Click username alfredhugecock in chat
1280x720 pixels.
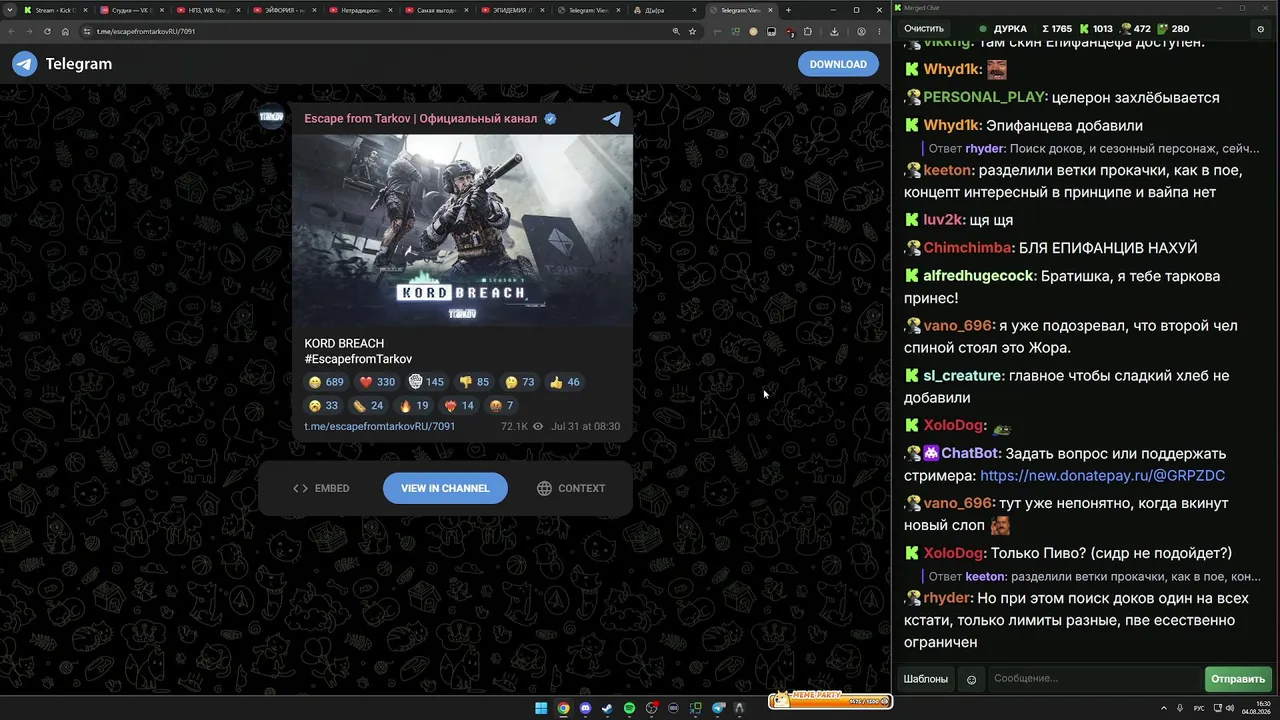click(x=979, y=276)
